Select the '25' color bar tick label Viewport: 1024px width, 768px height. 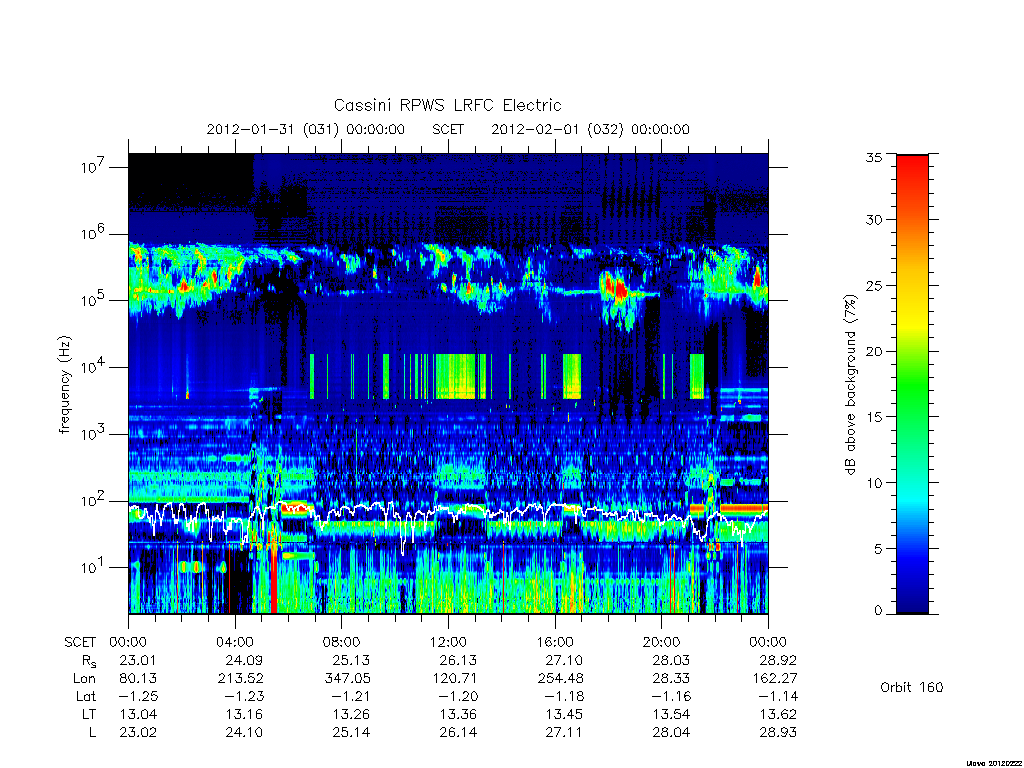point(874,285)
